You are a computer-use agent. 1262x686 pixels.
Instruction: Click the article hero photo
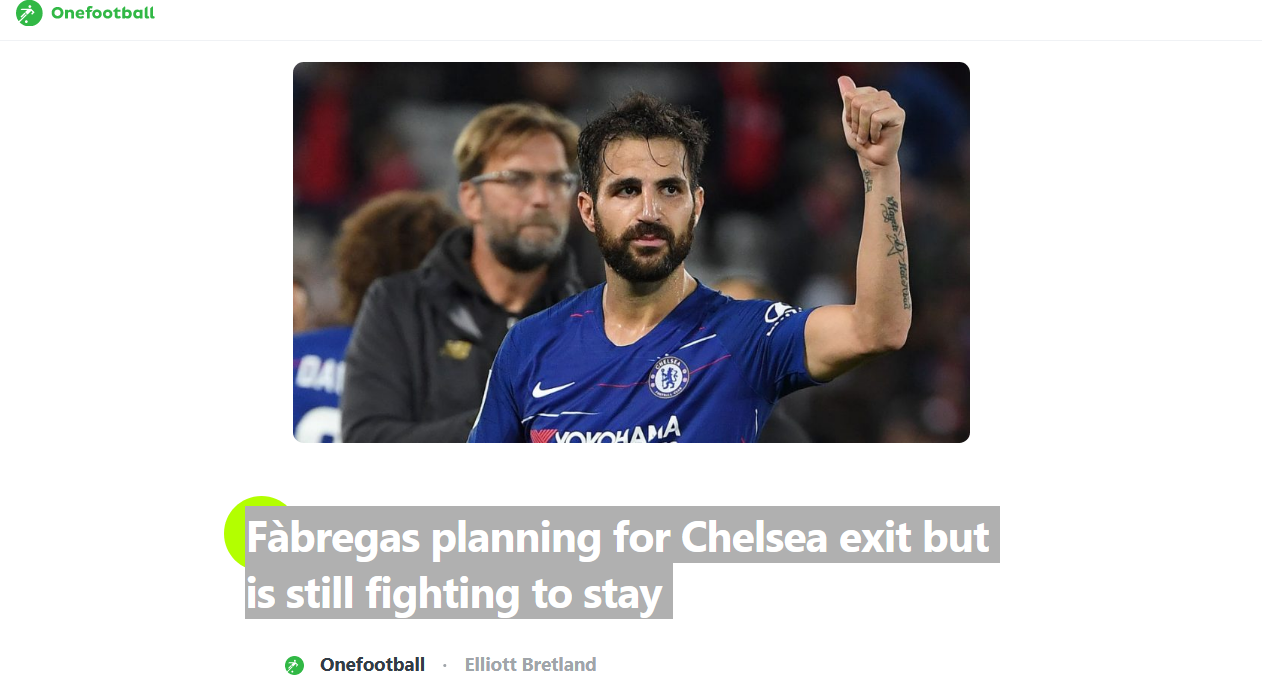(x=631, y=252)
